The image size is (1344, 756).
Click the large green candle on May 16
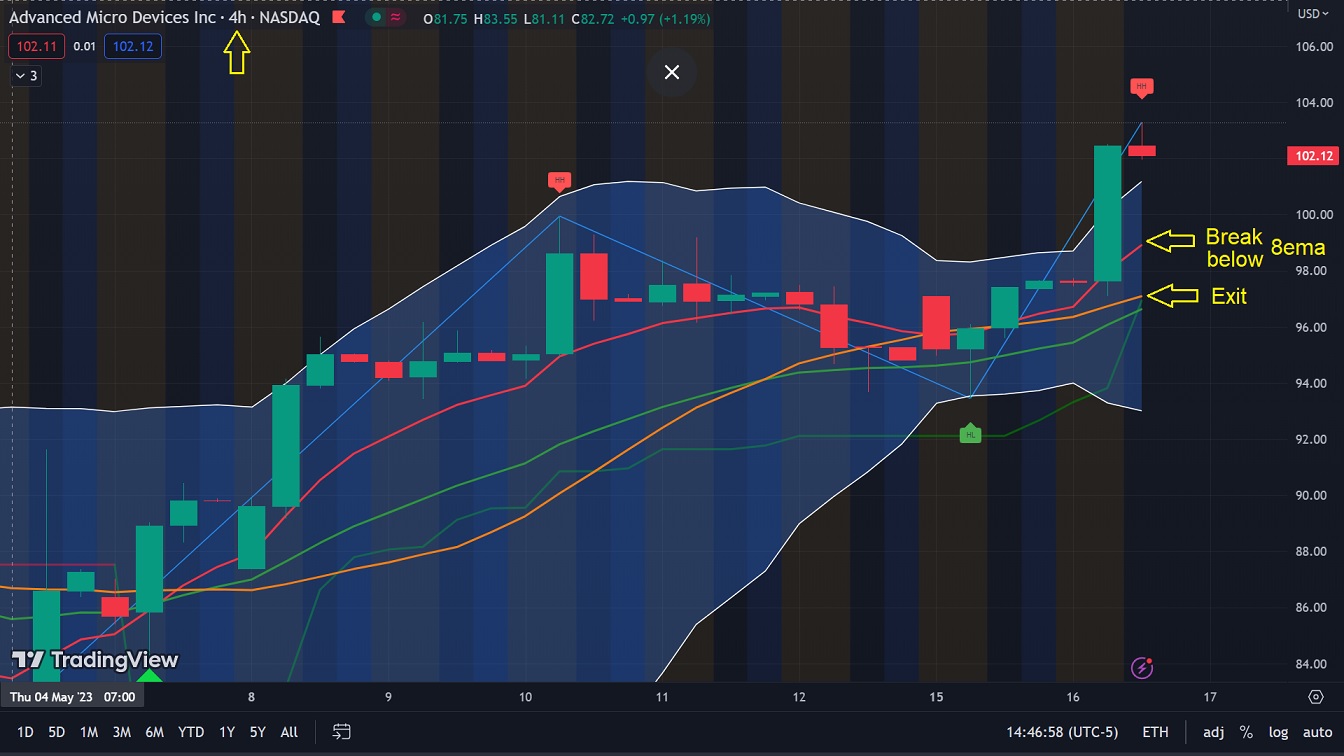(x=1108, y=213)
